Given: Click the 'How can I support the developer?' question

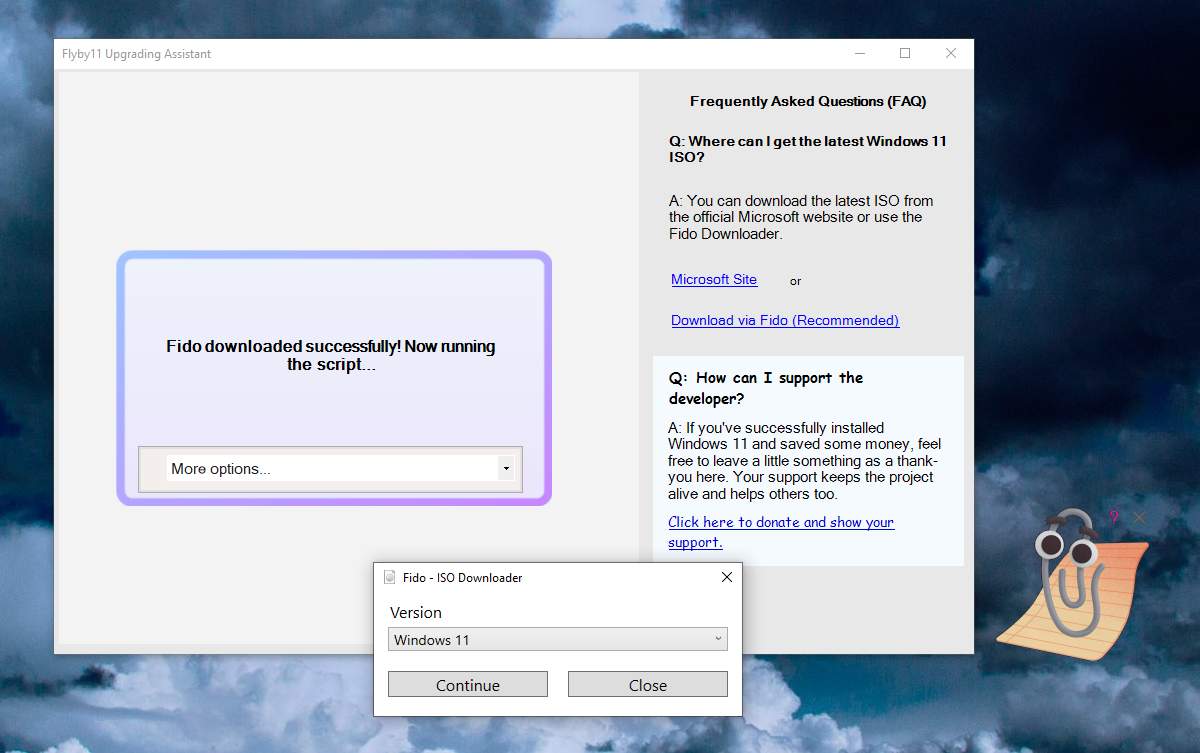Looking at the screenshot, I should click(766, 388).
